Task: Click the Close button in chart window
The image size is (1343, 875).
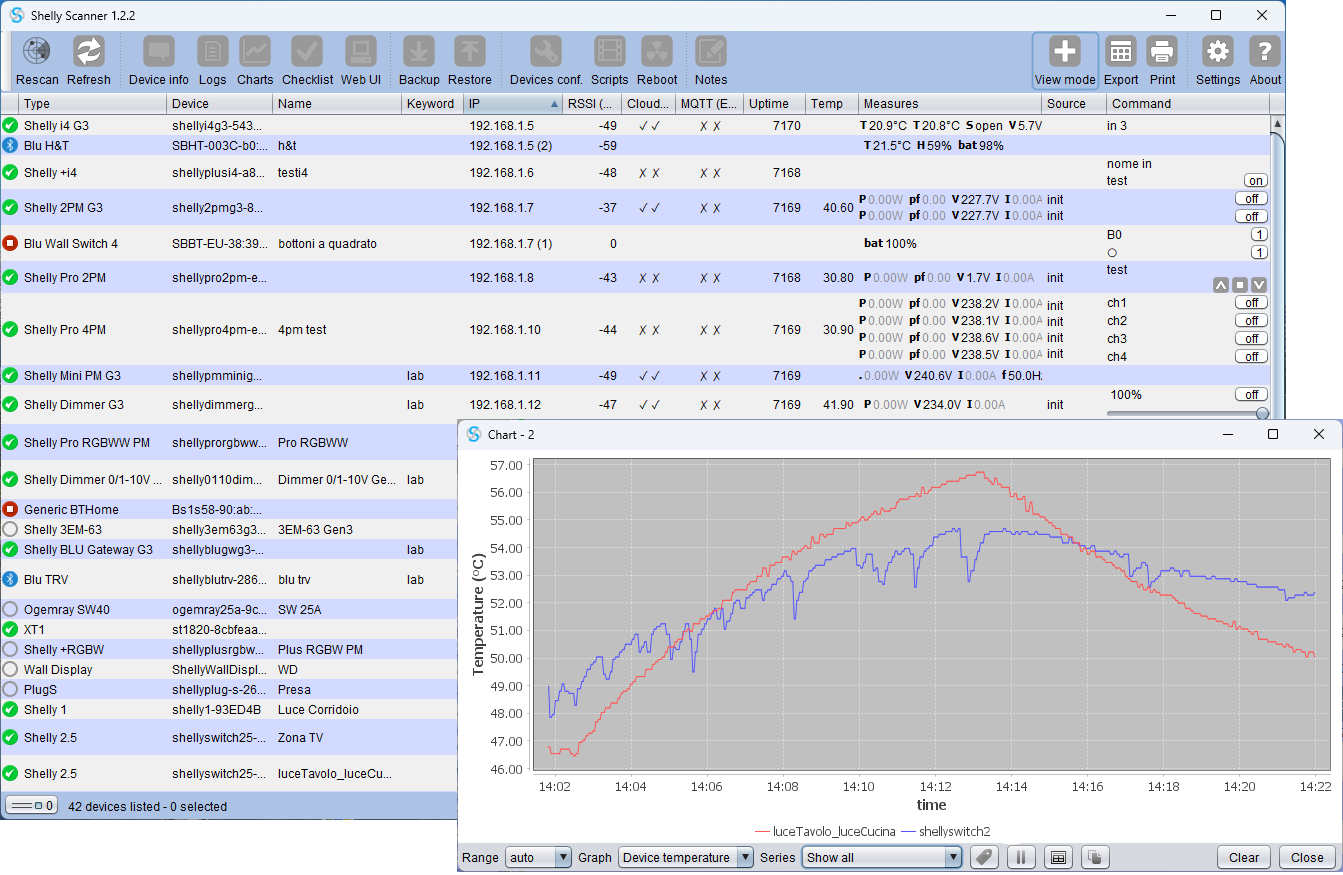Action: coord(1307,857)
